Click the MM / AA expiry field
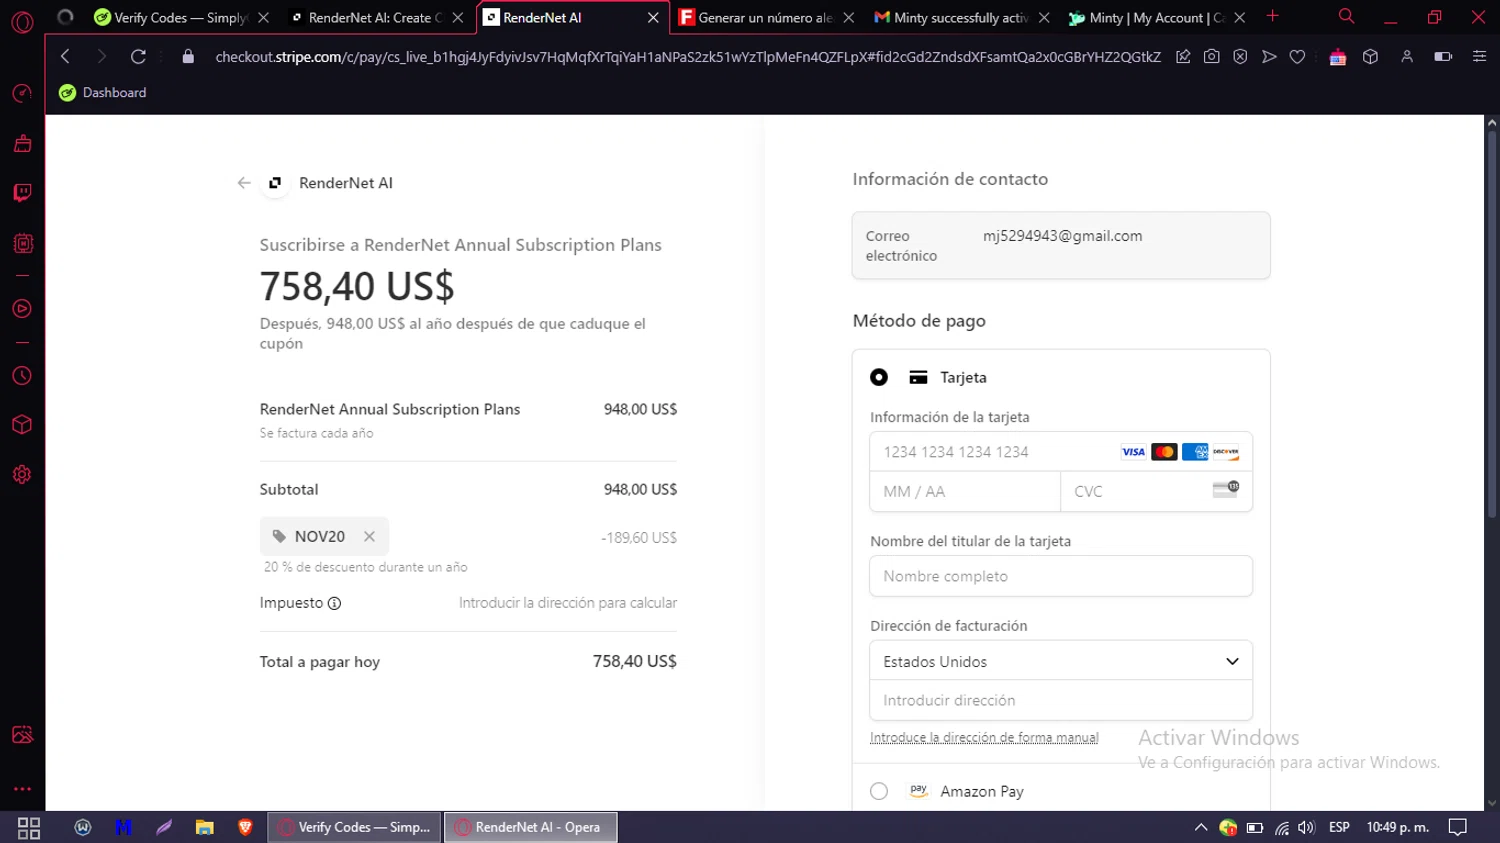 click(965, 492)
